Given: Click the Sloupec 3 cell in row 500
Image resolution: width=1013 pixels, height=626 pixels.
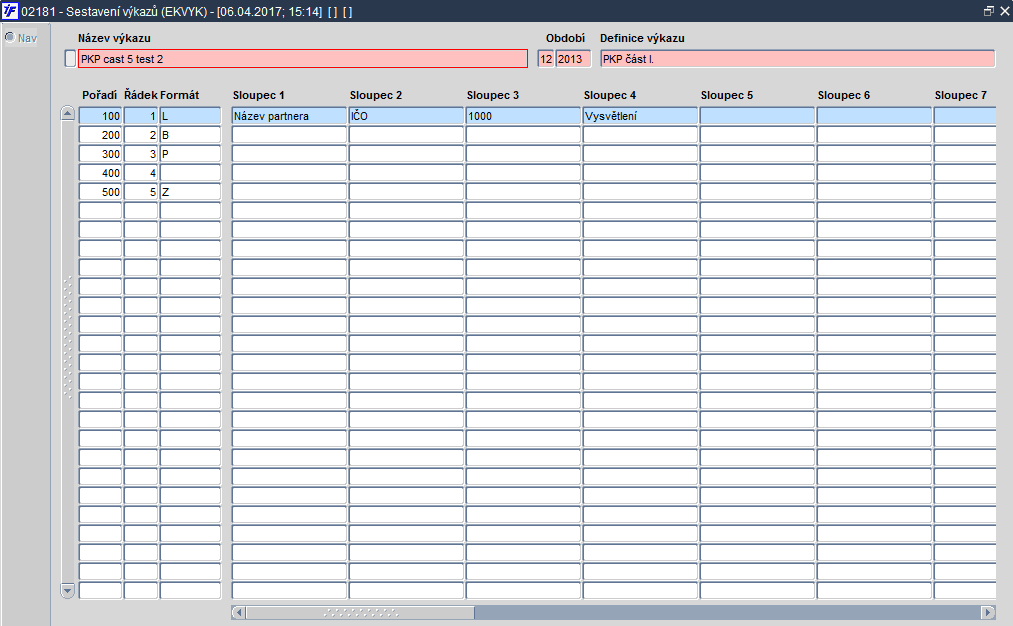Looking at the screenshot, I should click(523, 192).
